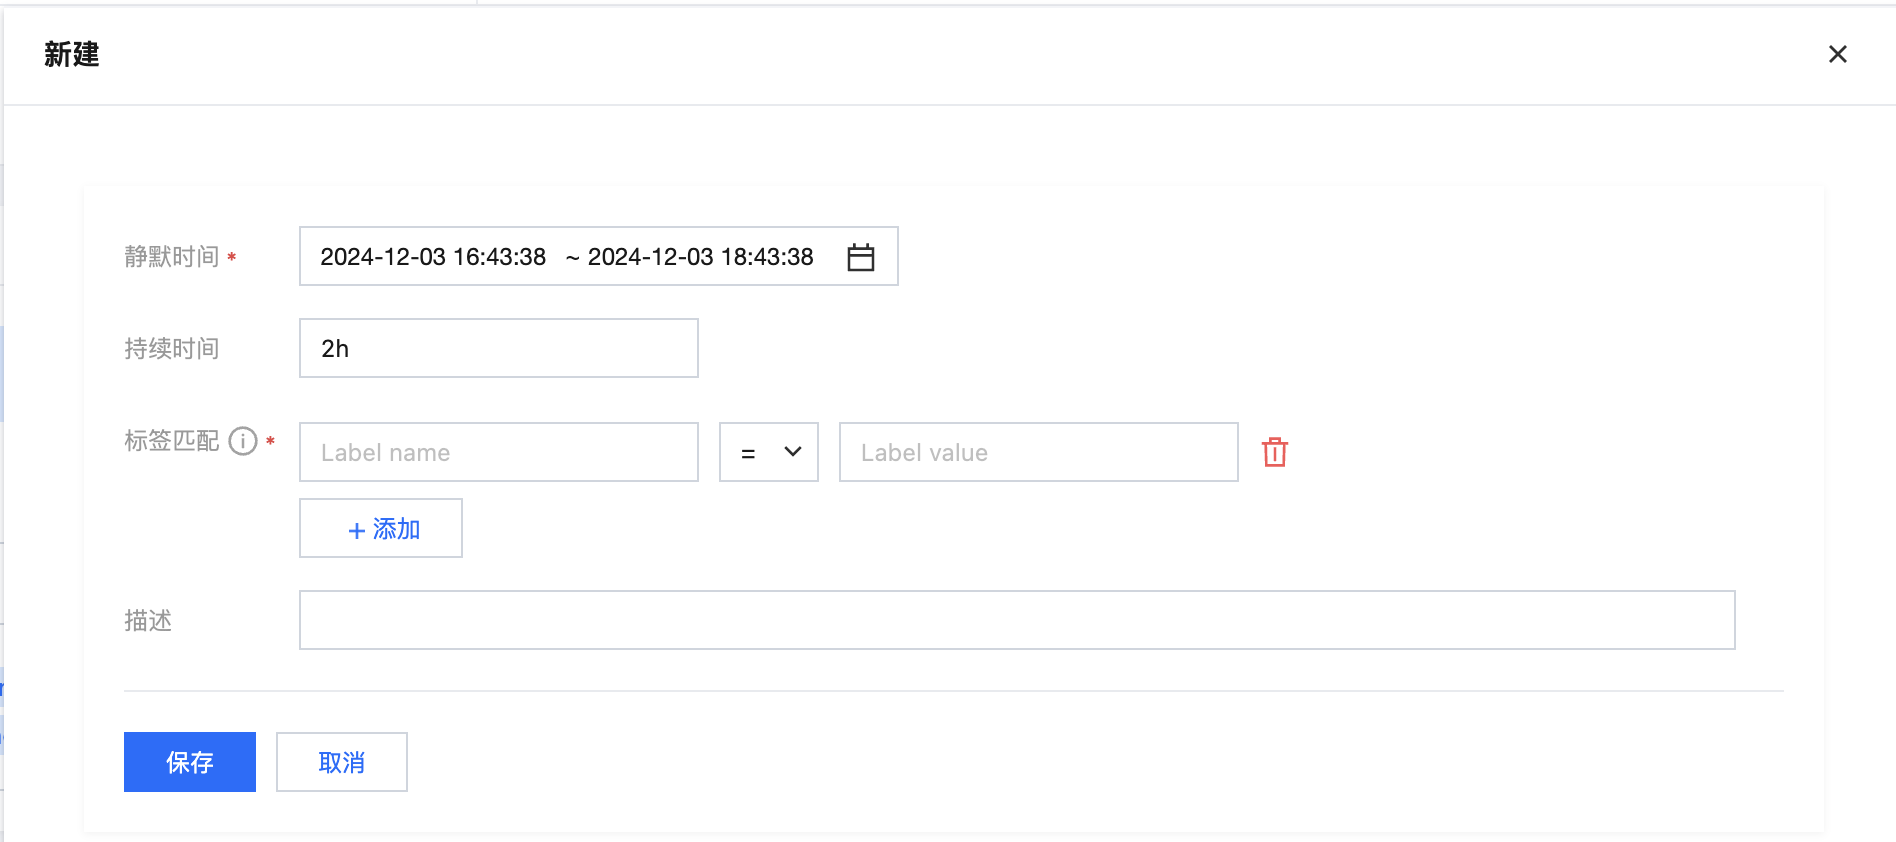The height and width of the screenshot is (842, 1896).
Task: Delete the label matcher row with the trash icon
Action: click(1275, 452)
